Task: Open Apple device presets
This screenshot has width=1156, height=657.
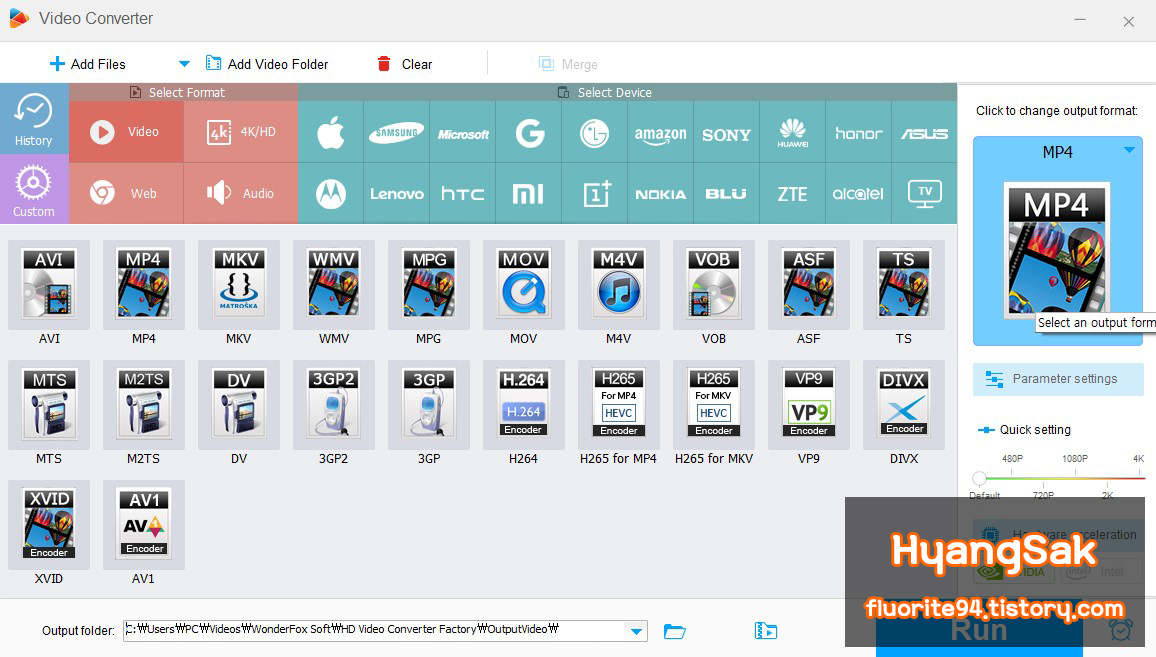Action: [x=331, y=133]
